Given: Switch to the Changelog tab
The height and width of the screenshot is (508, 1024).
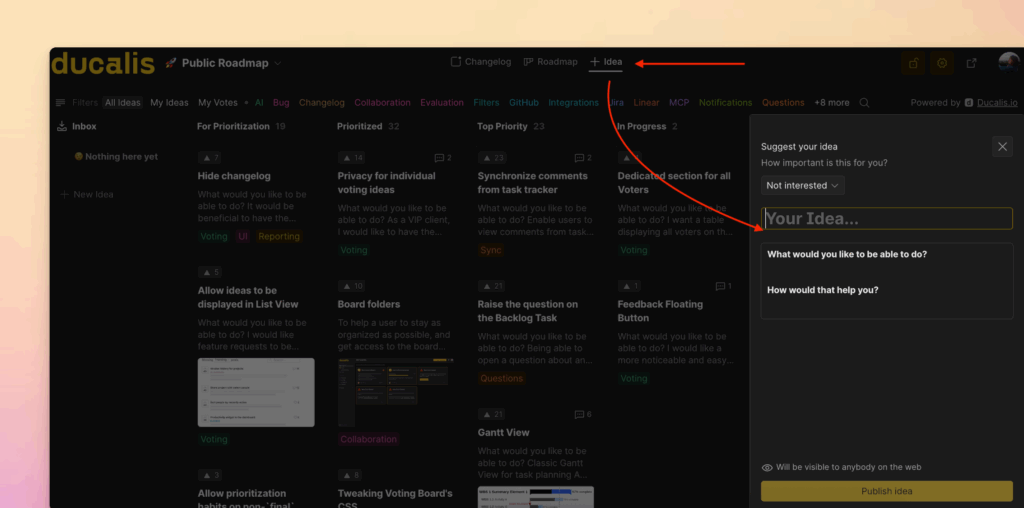Looking at the screenshot, I should (480, 62).
